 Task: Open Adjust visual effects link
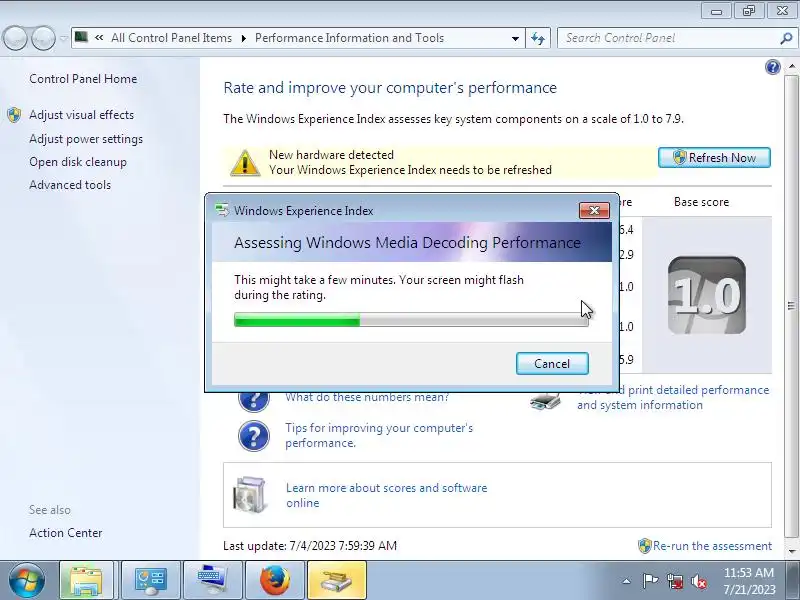[x=82, y=115]
